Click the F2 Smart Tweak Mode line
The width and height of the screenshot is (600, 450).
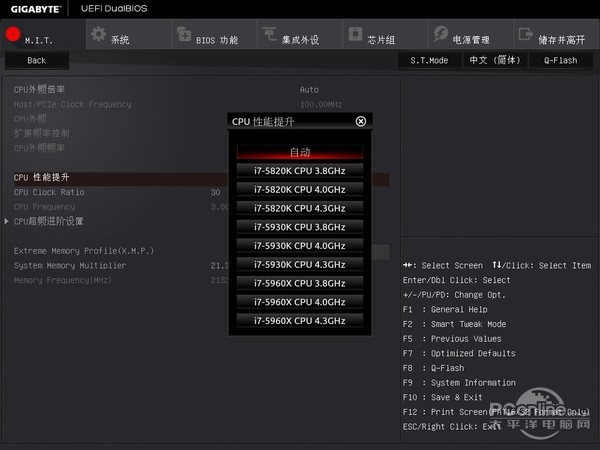click(454, 324)
